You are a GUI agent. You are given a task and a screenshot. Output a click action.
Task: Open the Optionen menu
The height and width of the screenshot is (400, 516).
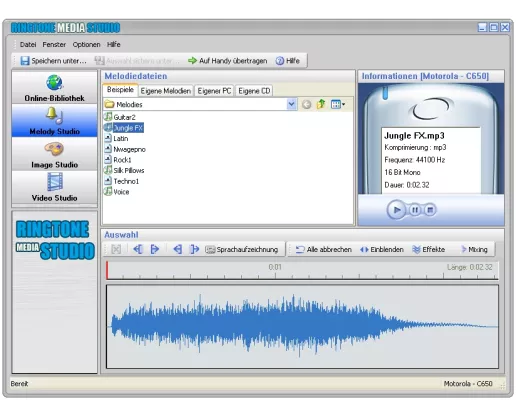click(86, 44)
